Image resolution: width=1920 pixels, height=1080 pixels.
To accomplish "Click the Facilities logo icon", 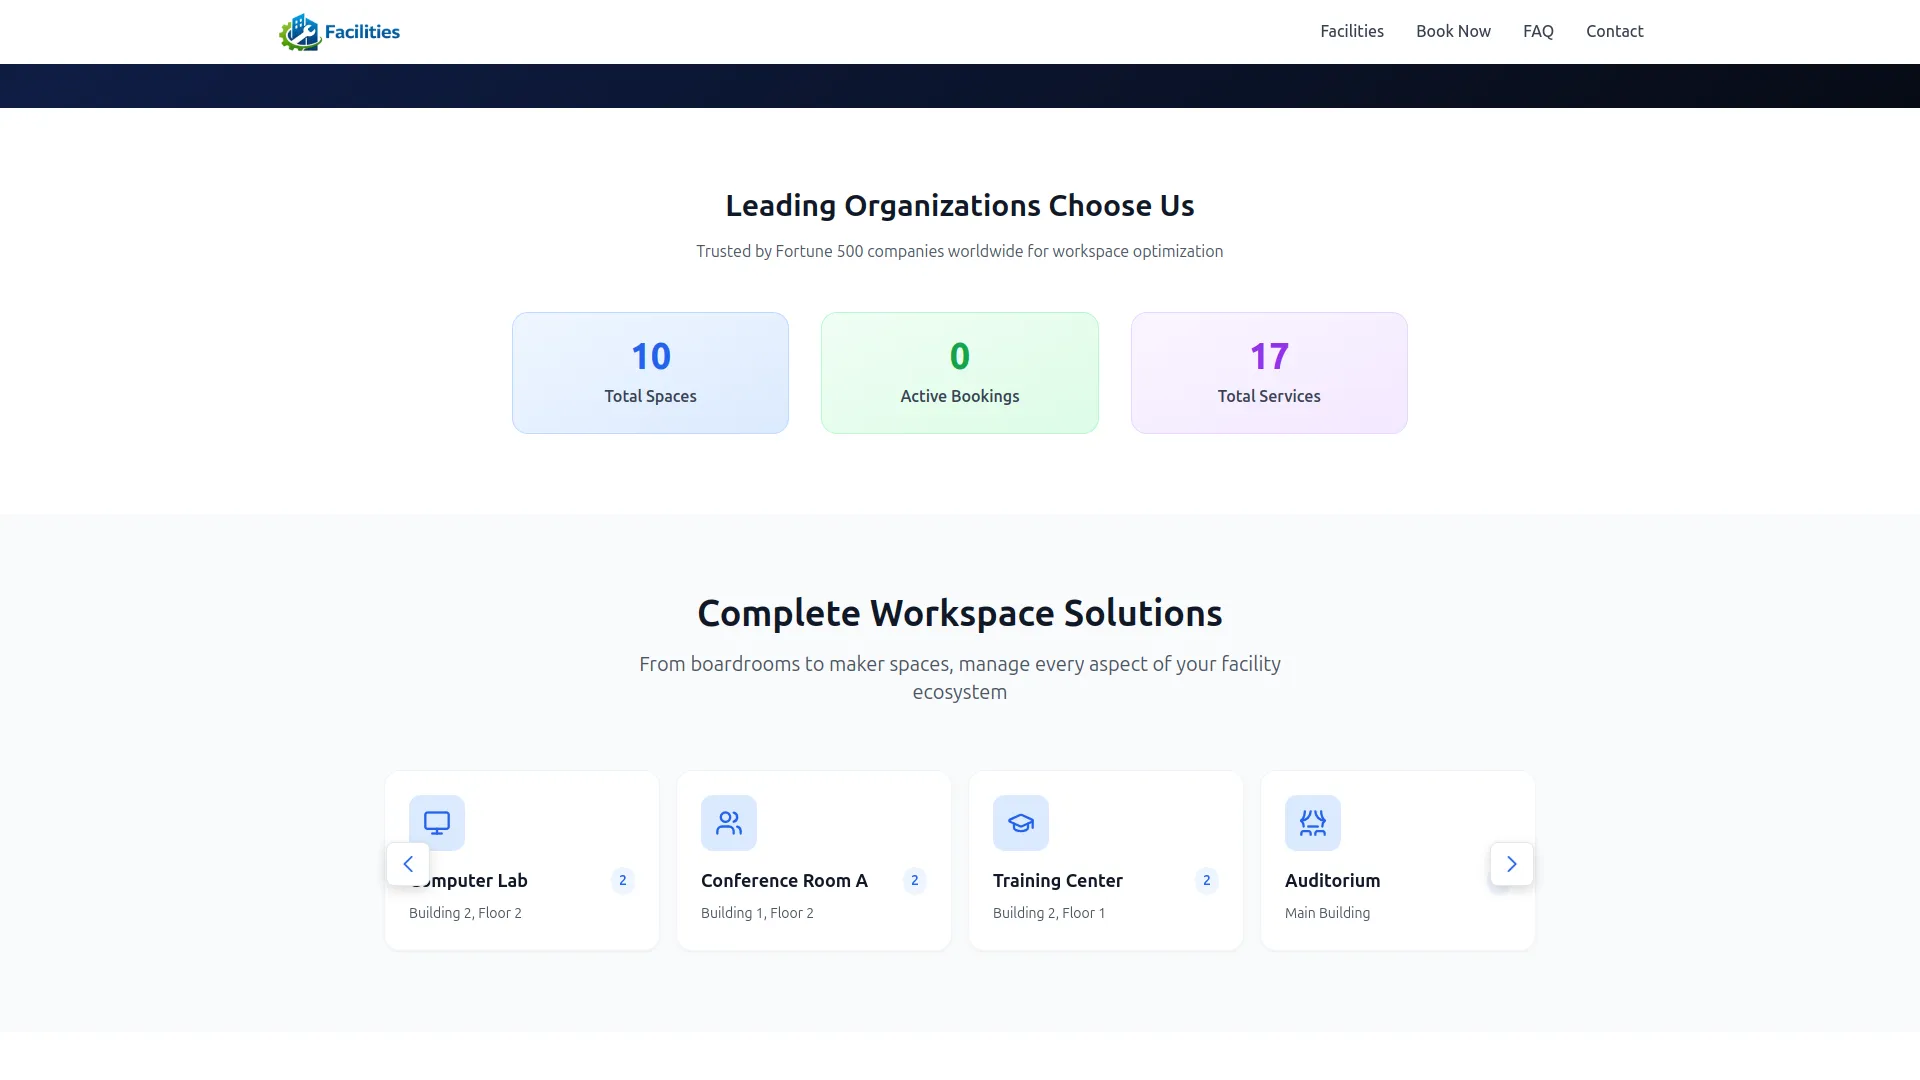I will (299, 32).
